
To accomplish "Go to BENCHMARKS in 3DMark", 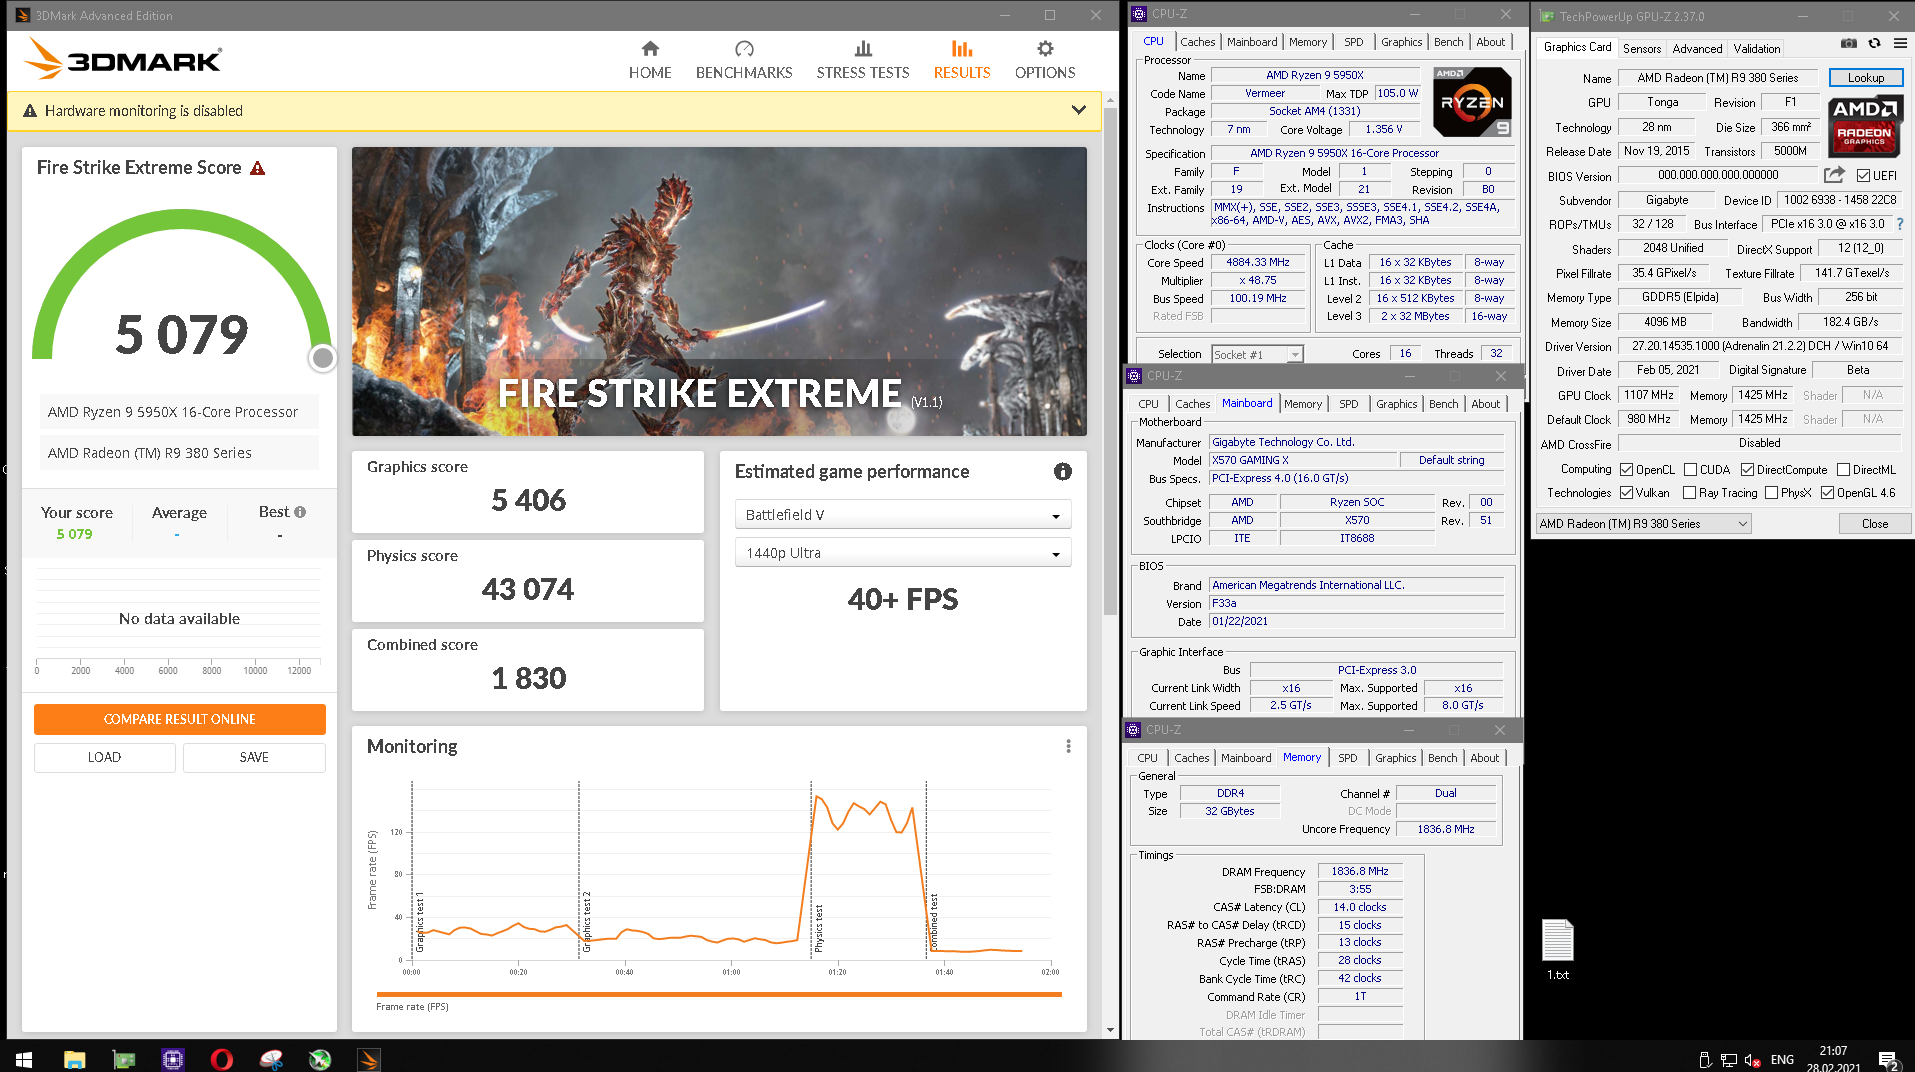I will pyautogui.click(x=744, y=60).
